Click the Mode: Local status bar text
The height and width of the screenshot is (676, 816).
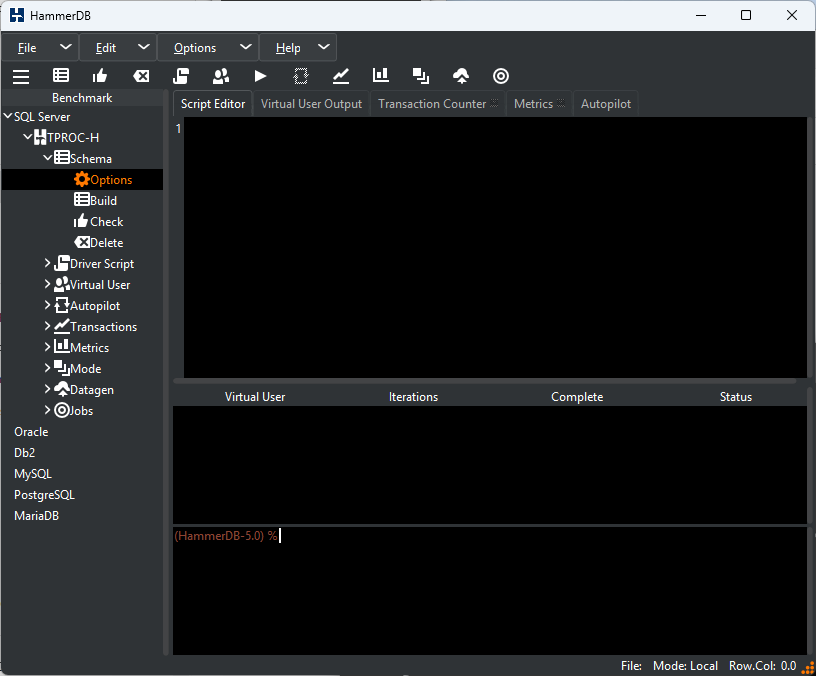tap(685, 666)
